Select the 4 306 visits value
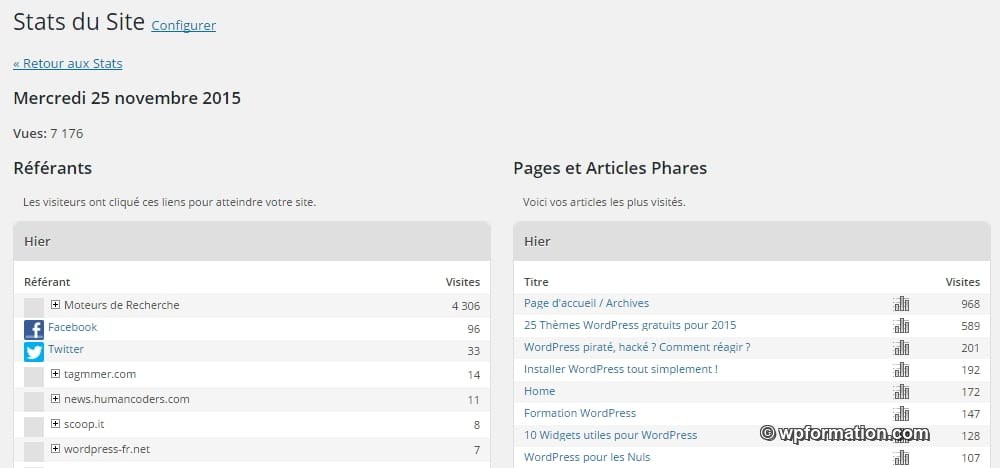The height and width of the screenshot is (468, 1000). pyautogui.click(x=466, y=305)
